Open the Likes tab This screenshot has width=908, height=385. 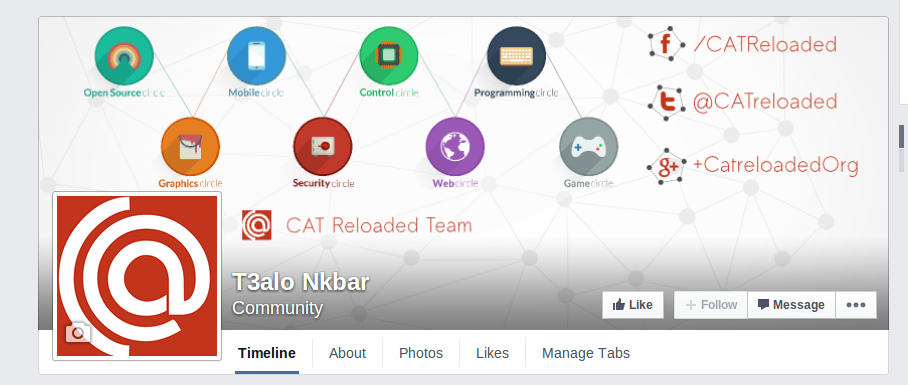tap(492, 353)
